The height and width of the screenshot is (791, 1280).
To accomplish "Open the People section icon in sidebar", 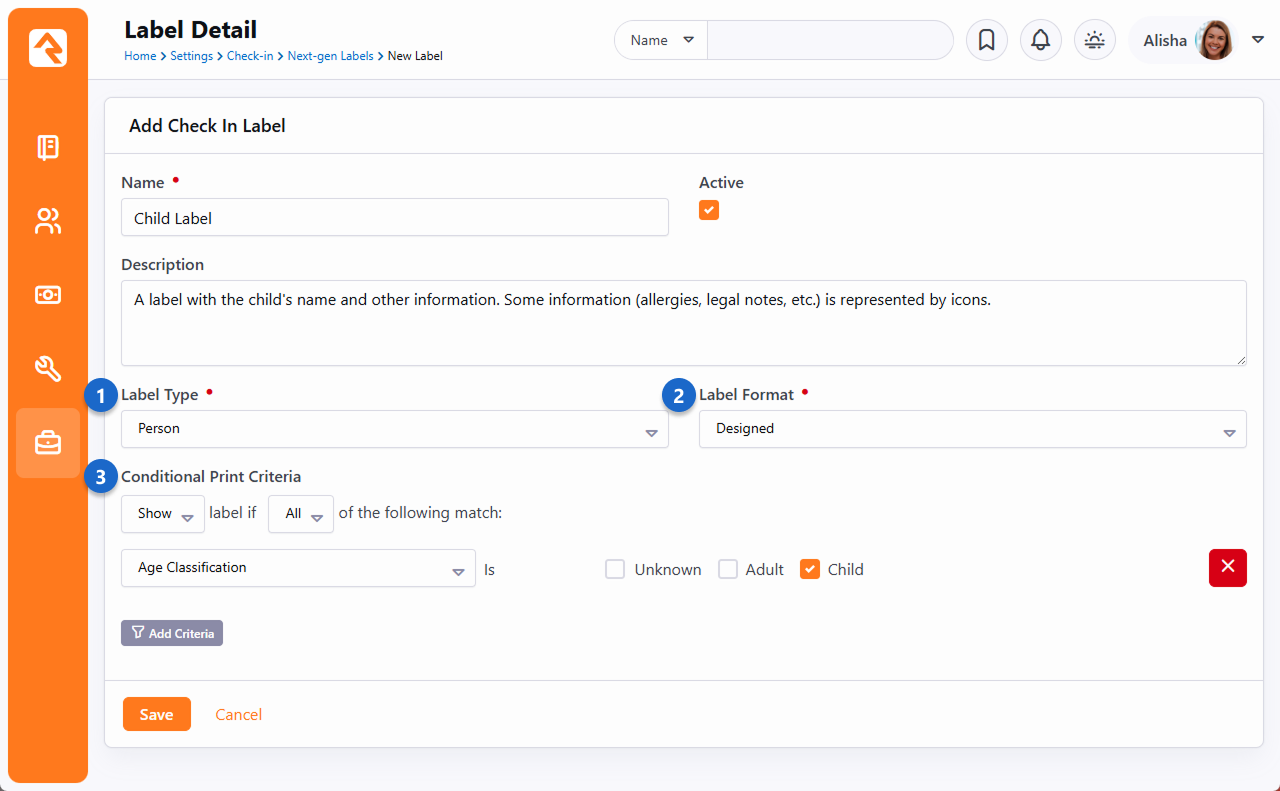I will point(48,221).
